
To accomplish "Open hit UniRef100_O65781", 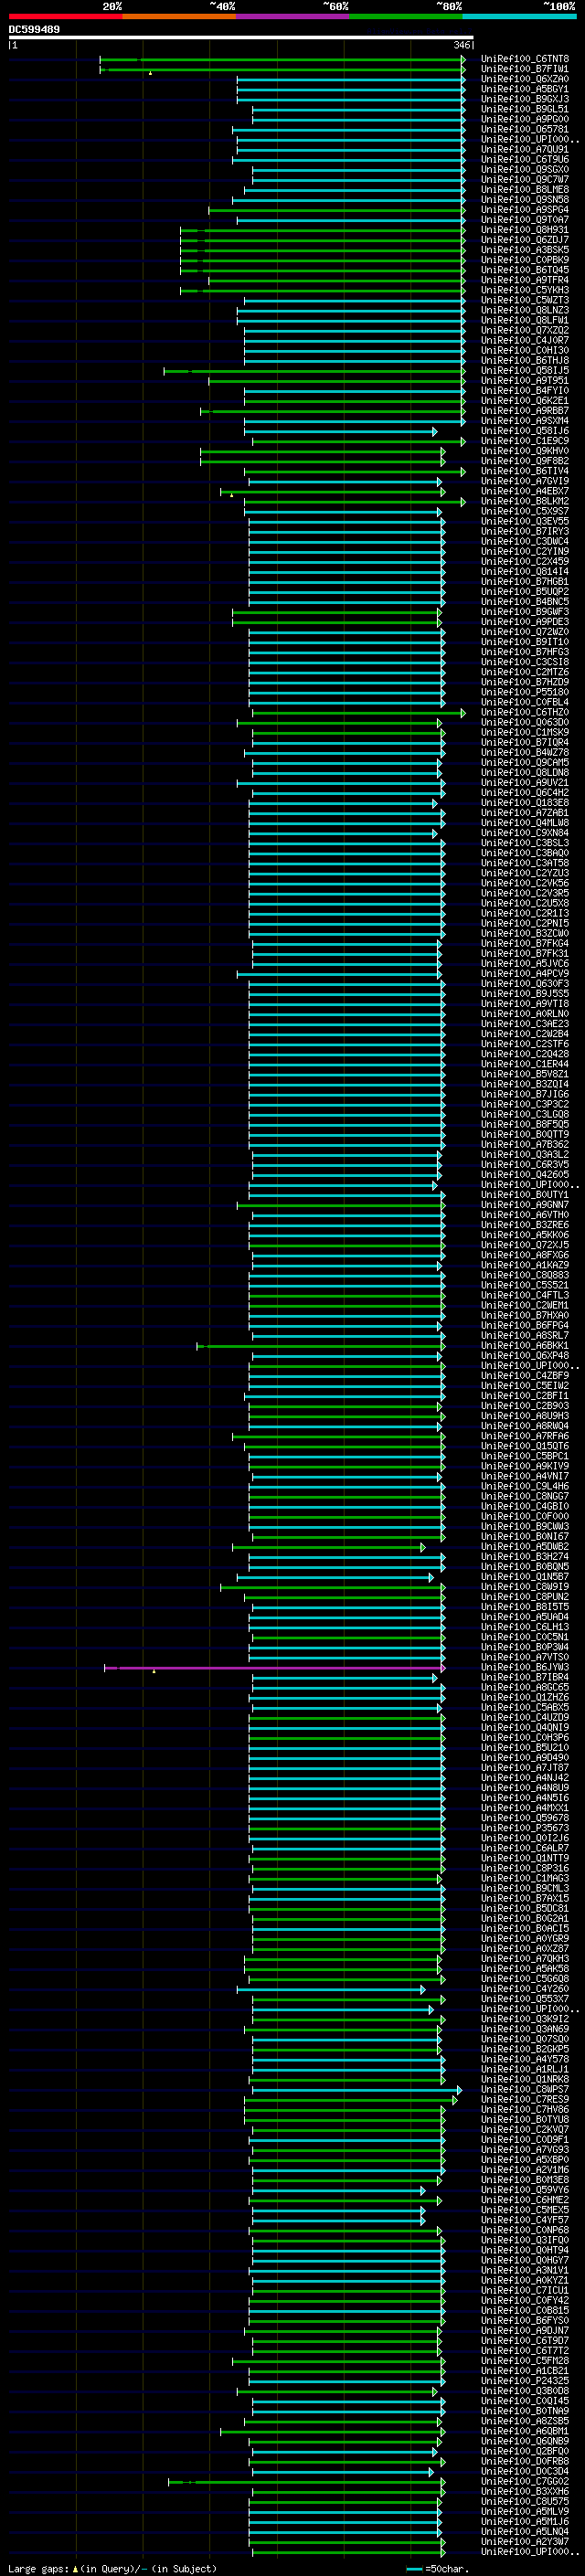I will pyautogui.click(x=525, y=130).
